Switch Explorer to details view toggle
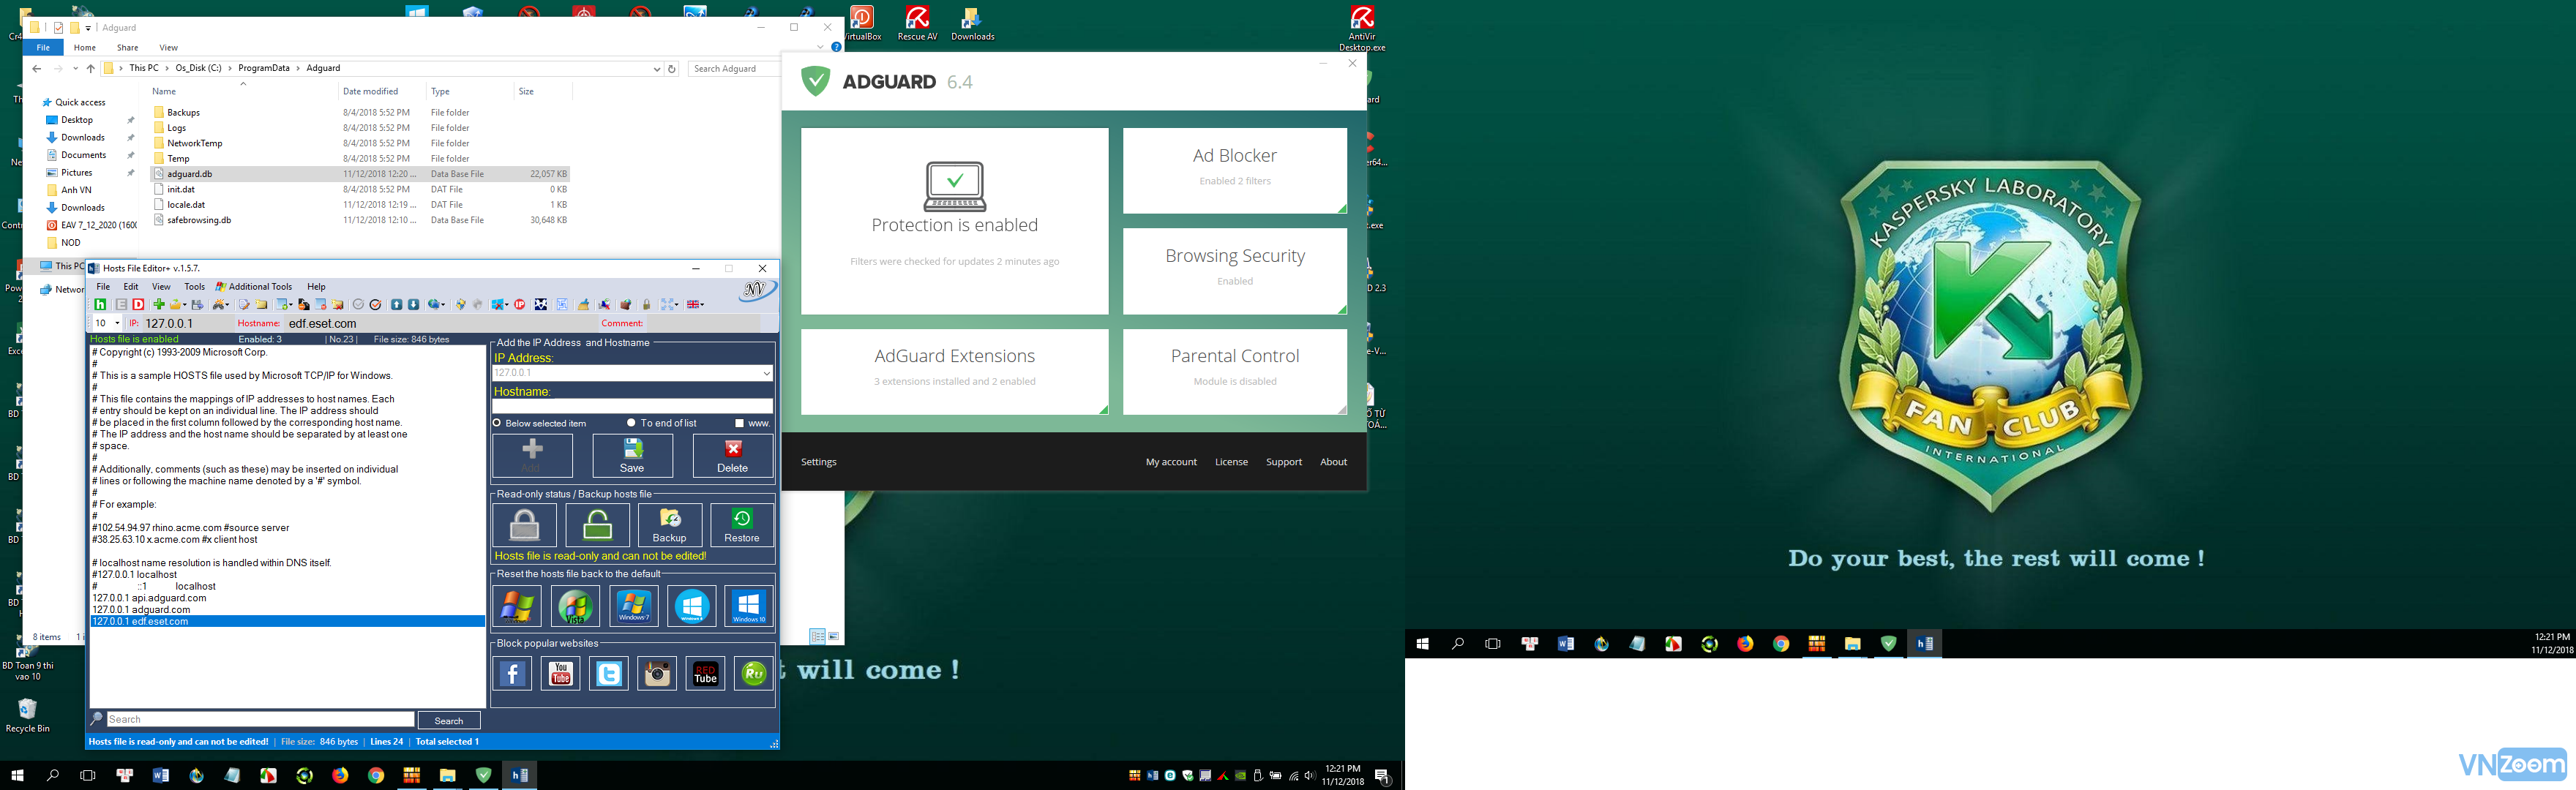 (x=817, y=636)
